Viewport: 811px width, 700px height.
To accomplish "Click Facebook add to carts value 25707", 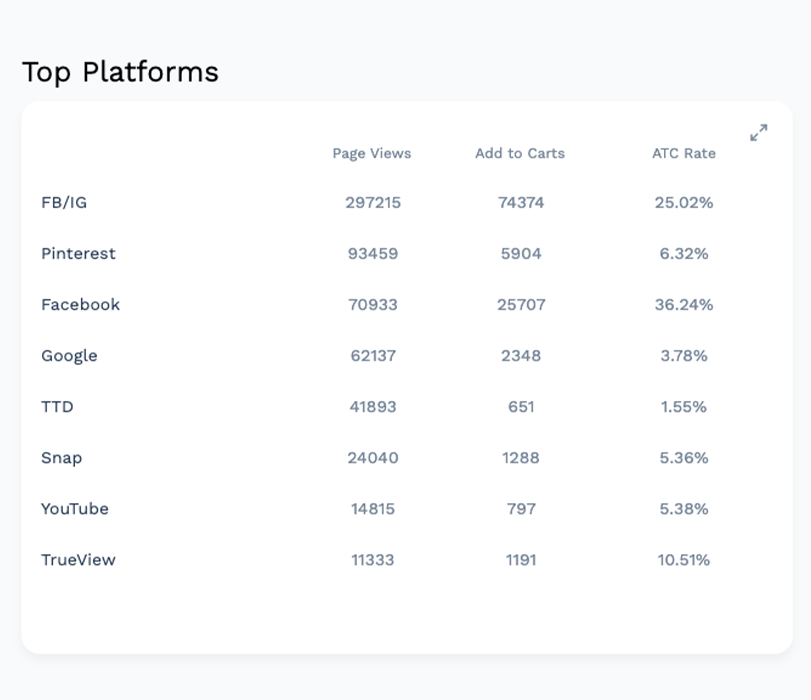I will tap(521, 304).
